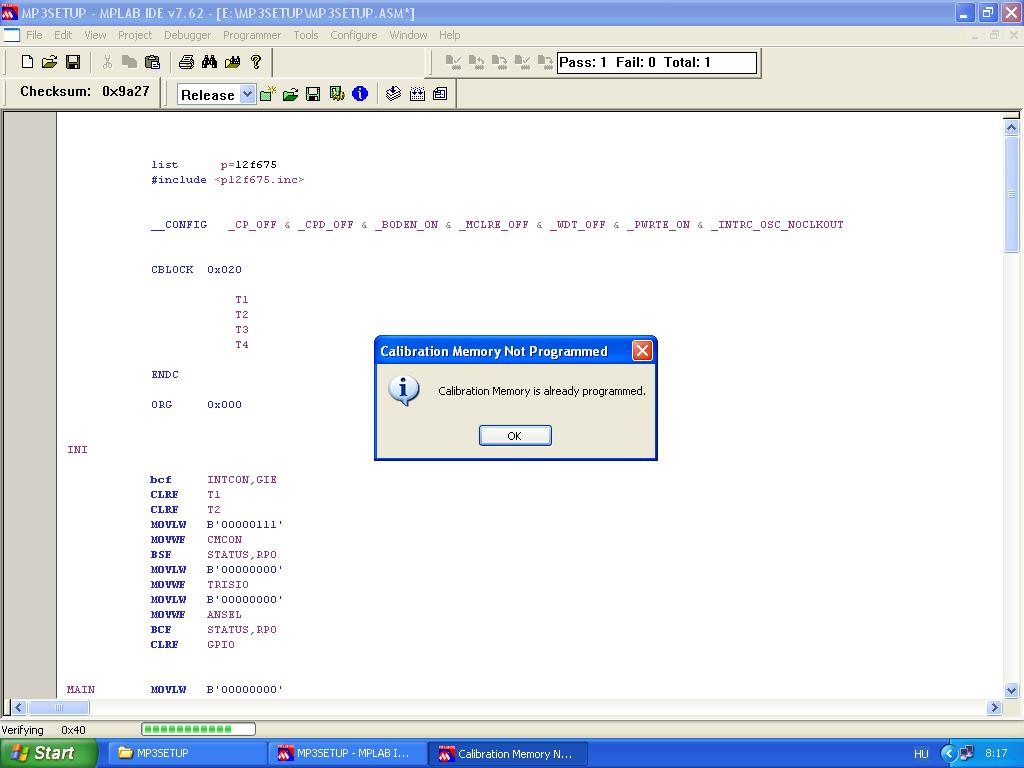The width and height of the screenshot is (1024, 768).
Task: Click the 'MAIN' label in code
Action: (x=81, y=690)
